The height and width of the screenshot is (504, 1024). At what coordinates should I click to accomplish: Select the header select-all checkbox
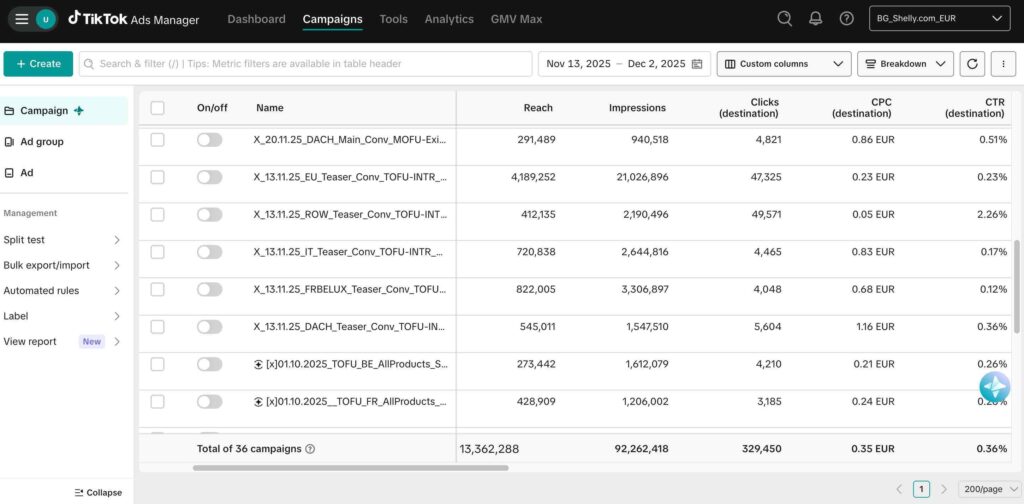tap(157, 108)
